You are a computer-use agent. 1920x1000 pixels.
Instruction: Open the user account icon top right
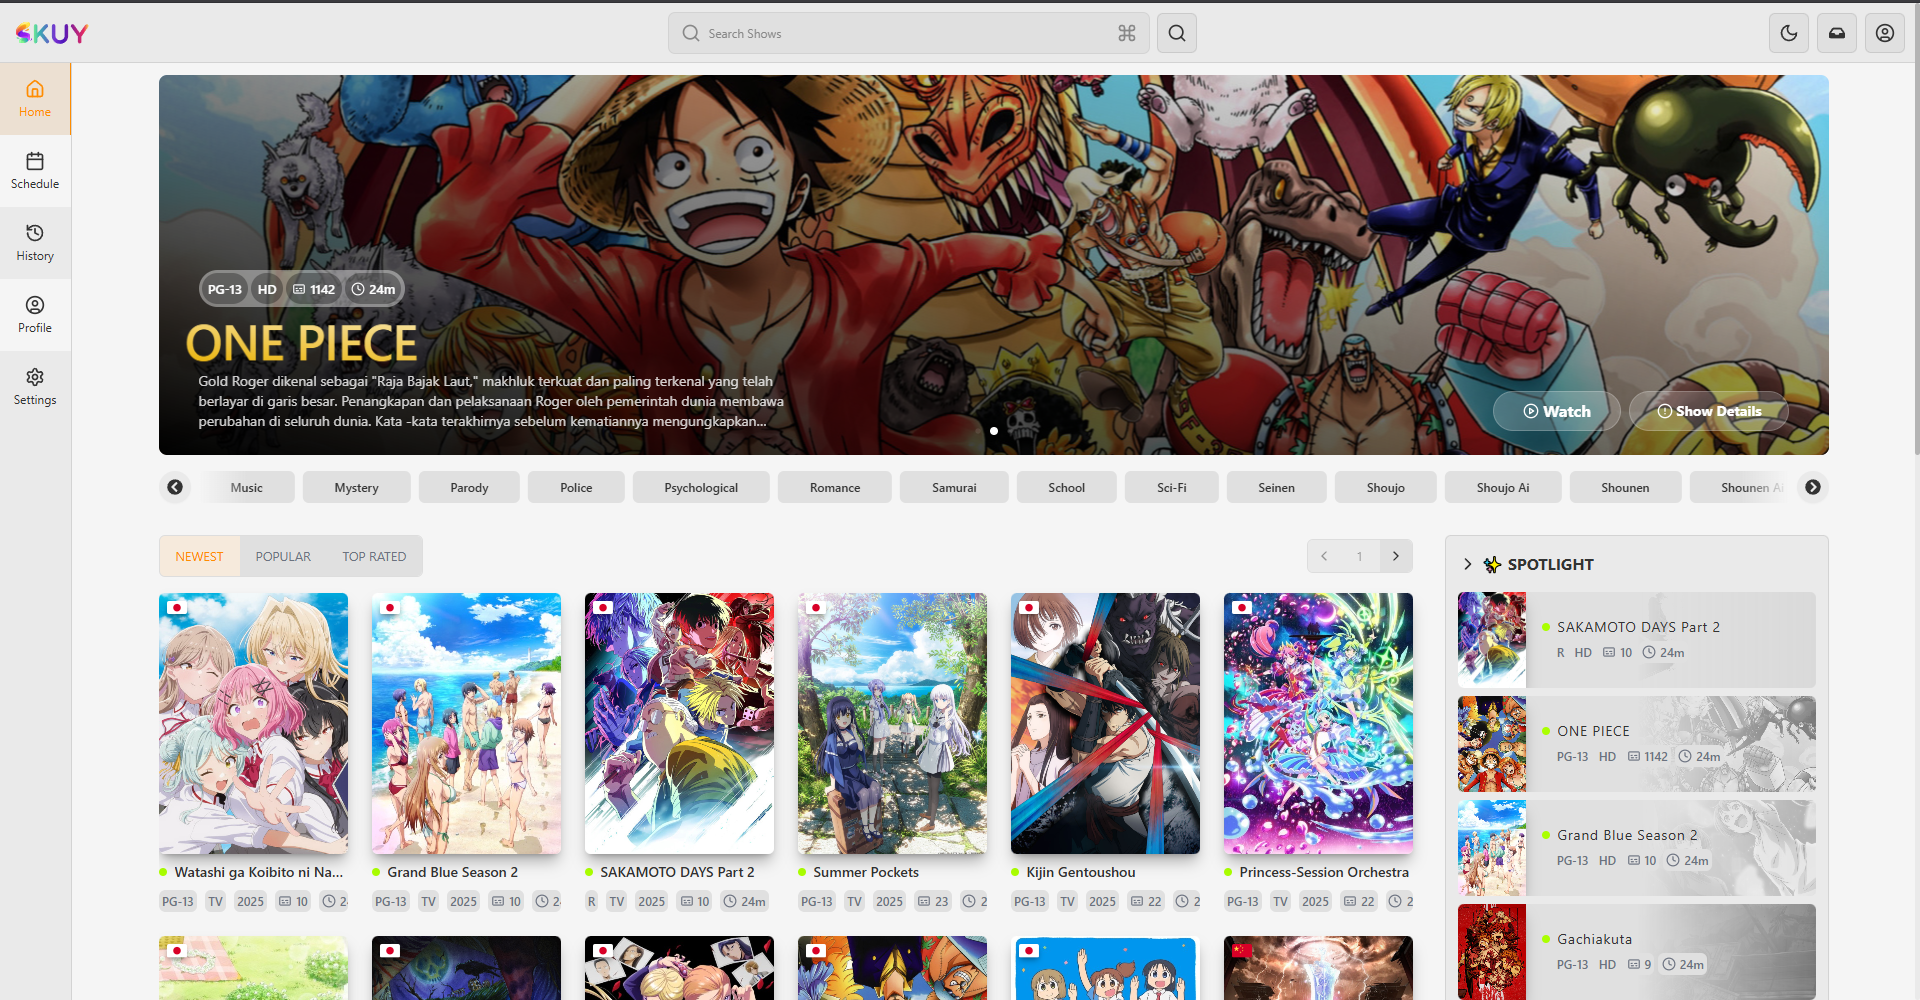[x=1884, y=33]
